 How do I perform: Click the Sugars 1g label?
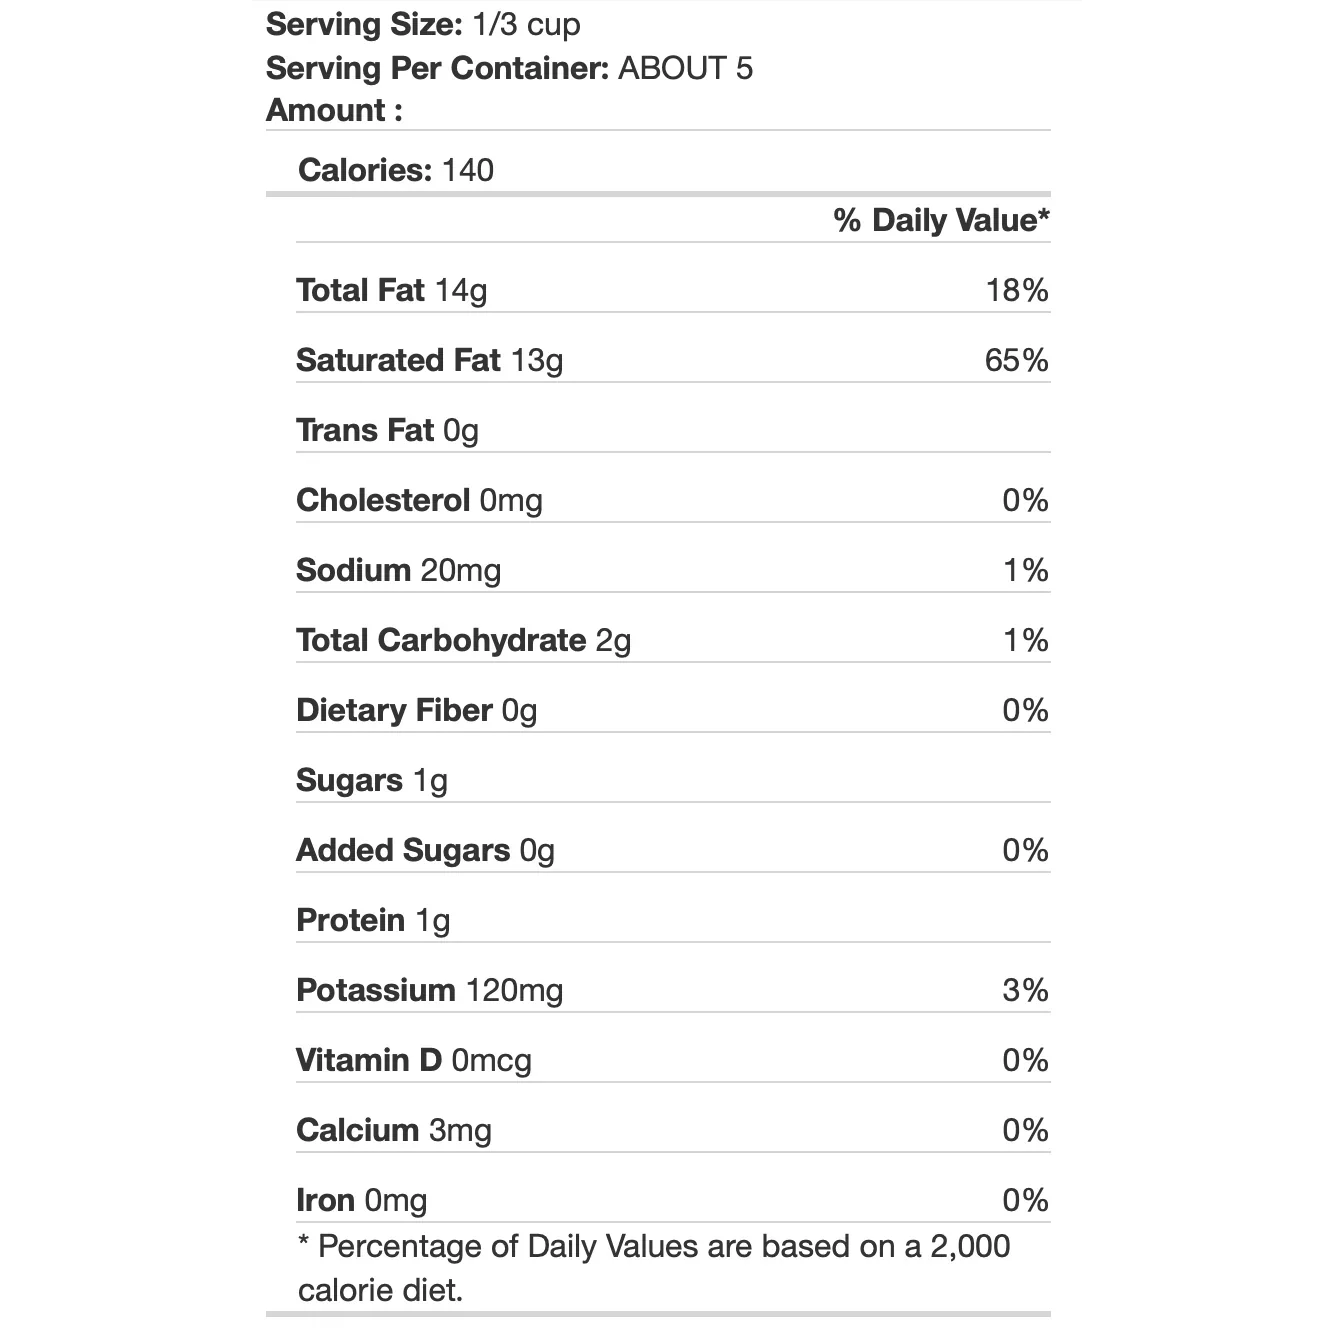(x=371, y=780)
